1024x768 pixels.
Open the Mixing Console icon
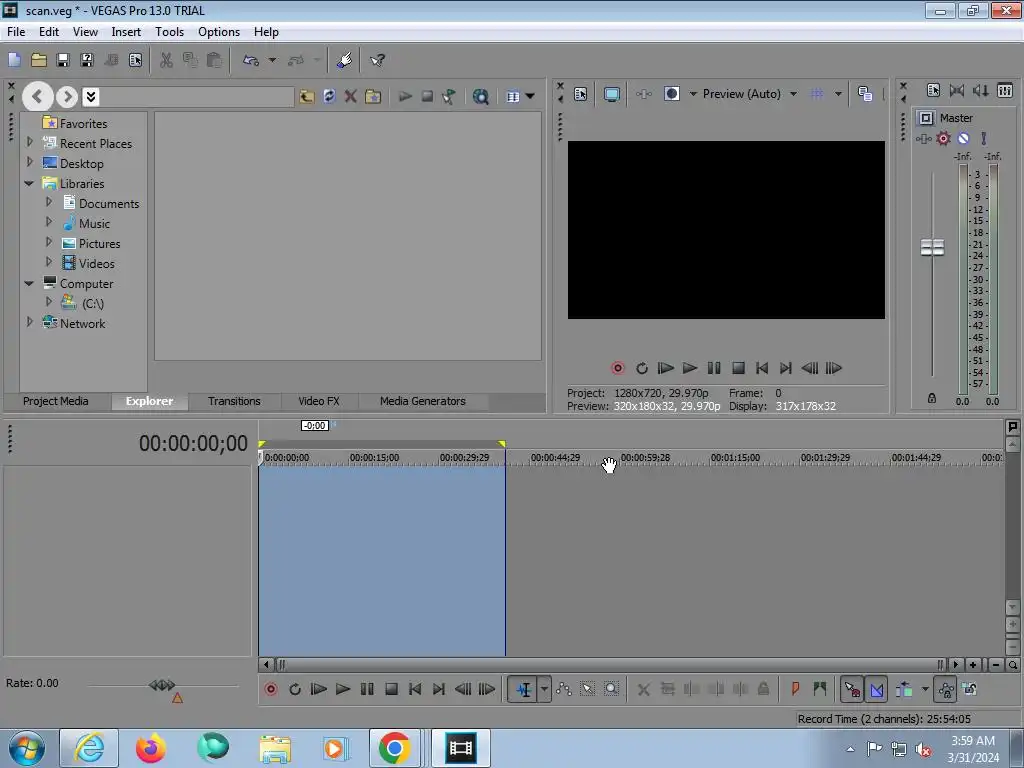pos(1005,90)
